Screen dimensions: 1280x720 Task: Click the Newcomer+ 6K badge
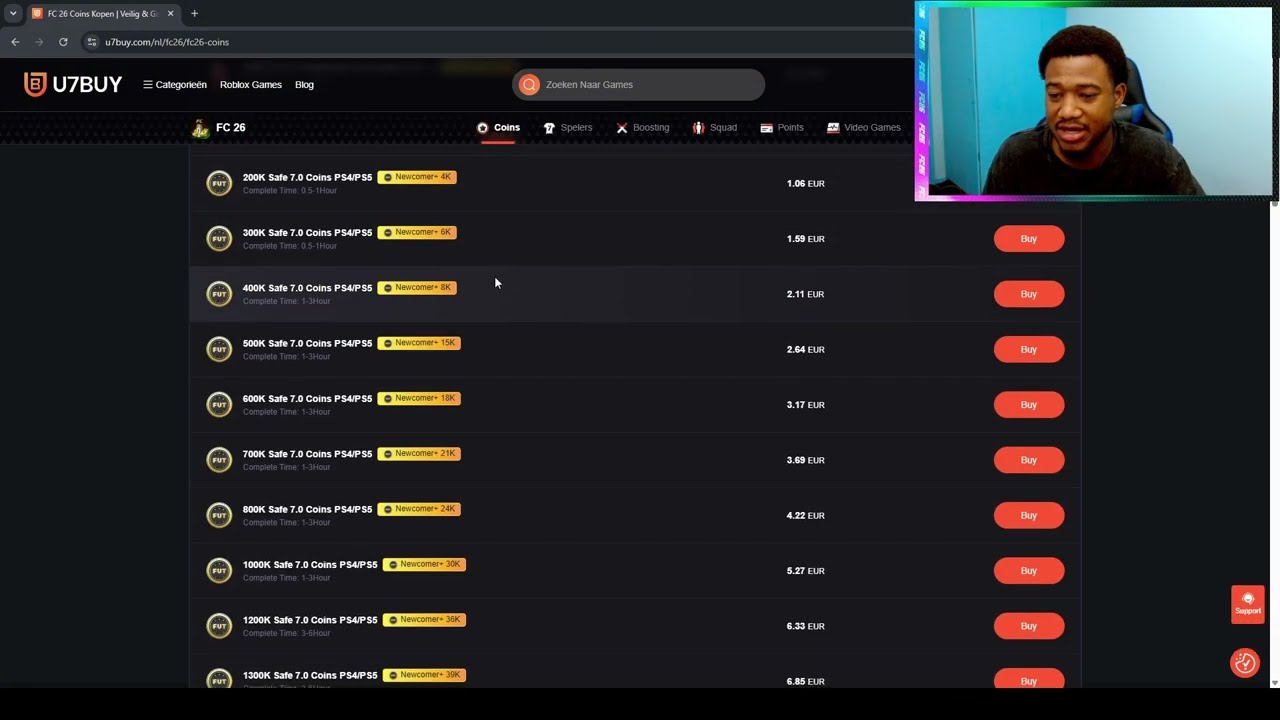(x=417, y=232)
